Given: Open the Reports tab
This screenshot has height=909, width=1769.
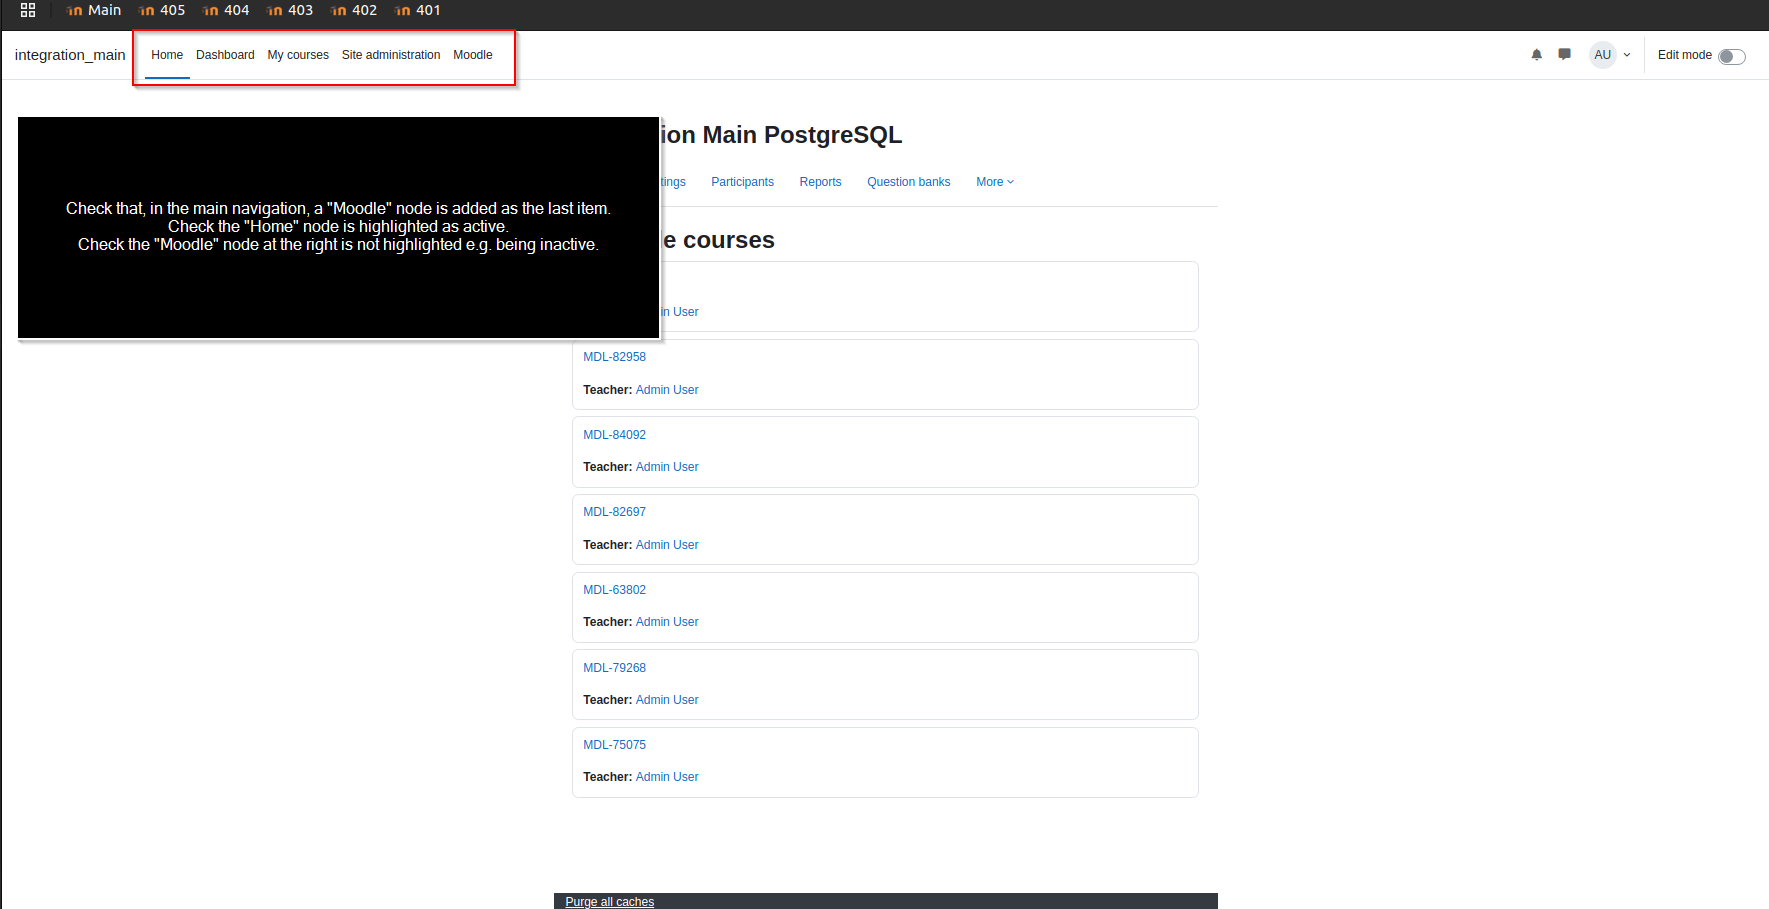Looking at the screenshot, I should pos(820,182).
